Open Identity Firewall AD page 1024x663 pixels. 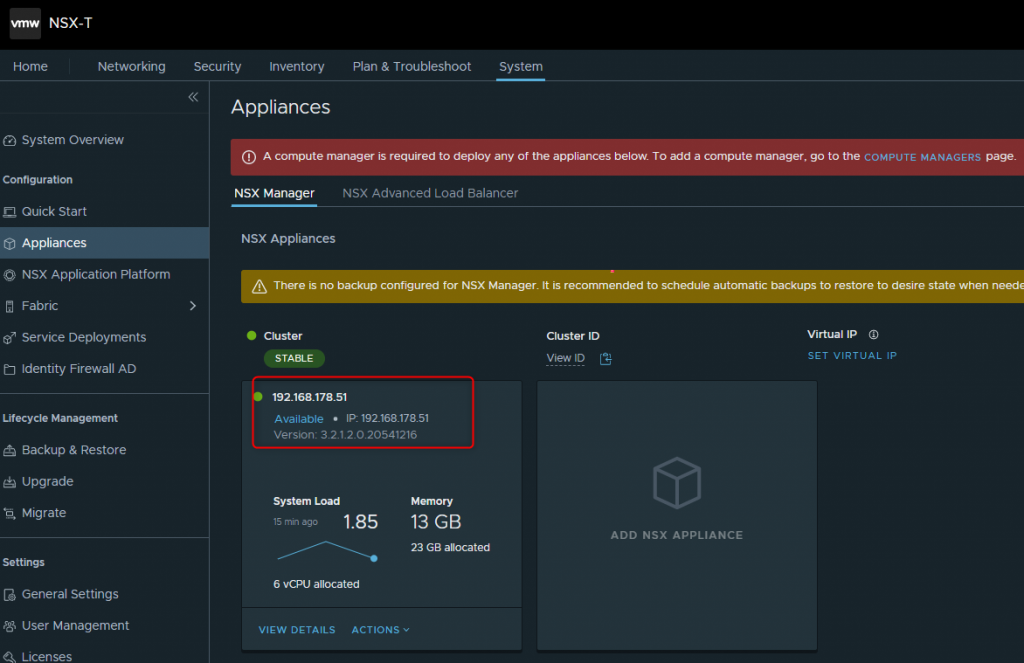click(78, 368)
